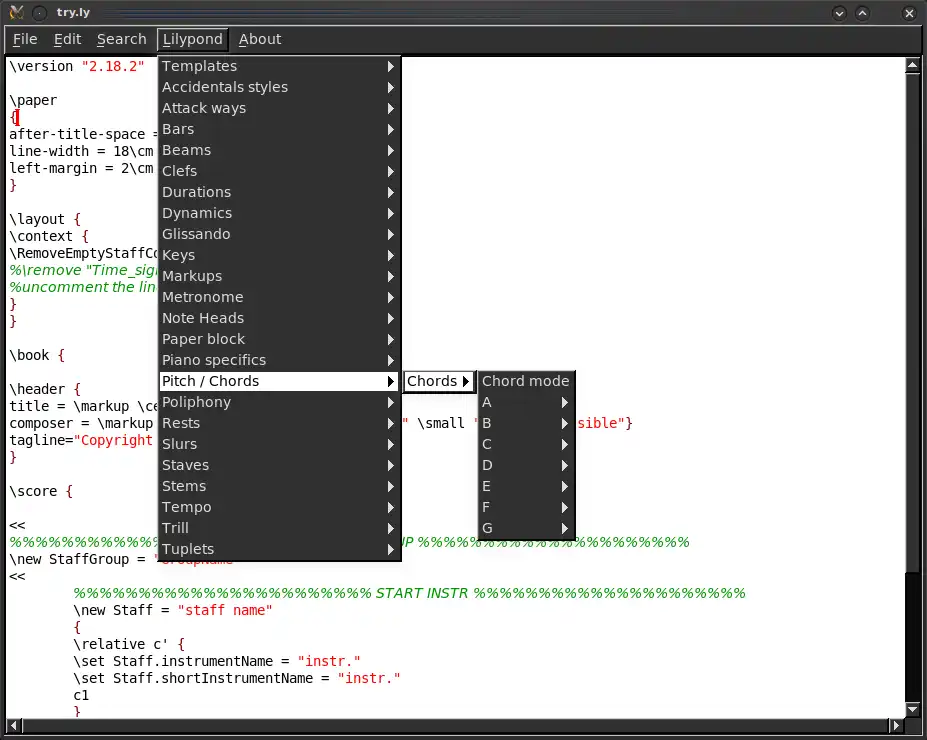Viewport: 927px width, 740px height.
Task: Open the Staves submenu
Action: (x=279, y=465)
